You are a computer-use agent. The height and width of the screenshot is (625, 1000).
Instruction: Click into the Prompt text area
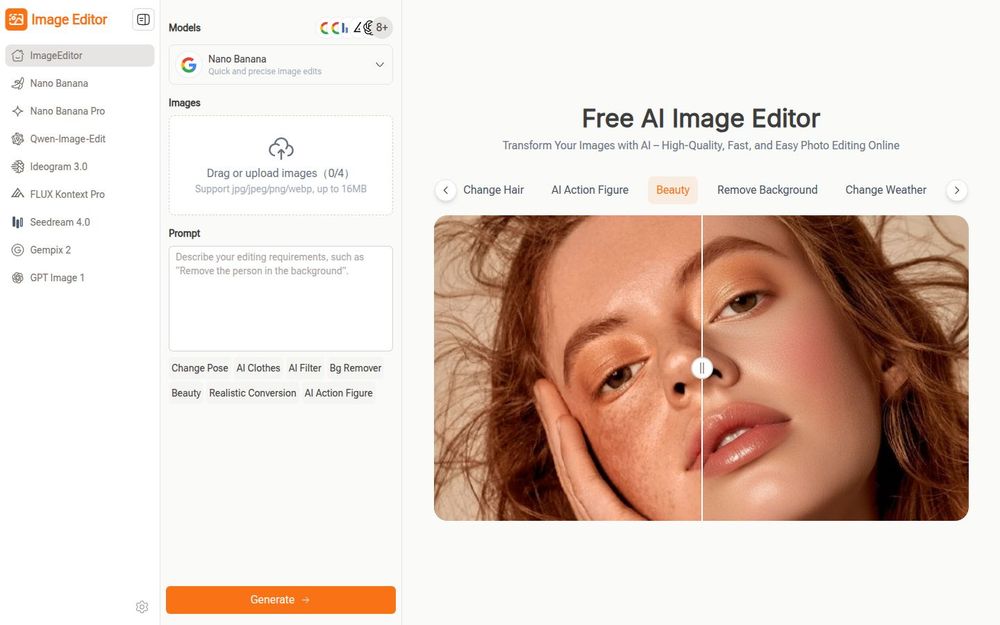tap(281, 298)
